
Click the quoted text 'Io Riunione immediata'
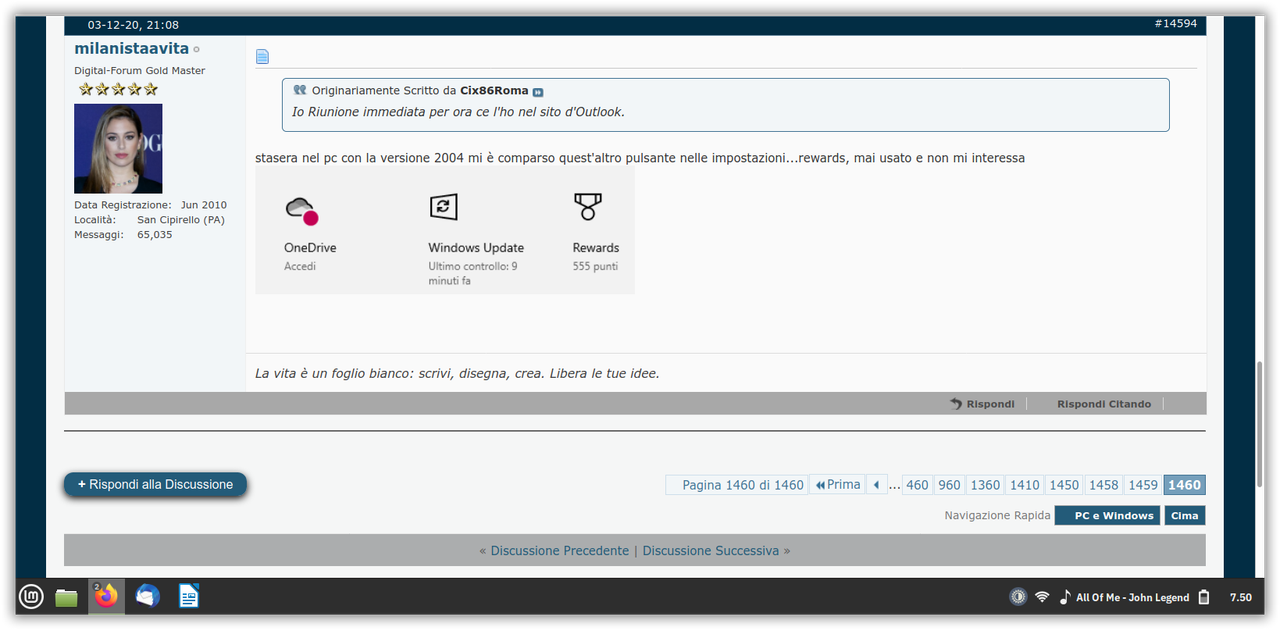point(458,112)
